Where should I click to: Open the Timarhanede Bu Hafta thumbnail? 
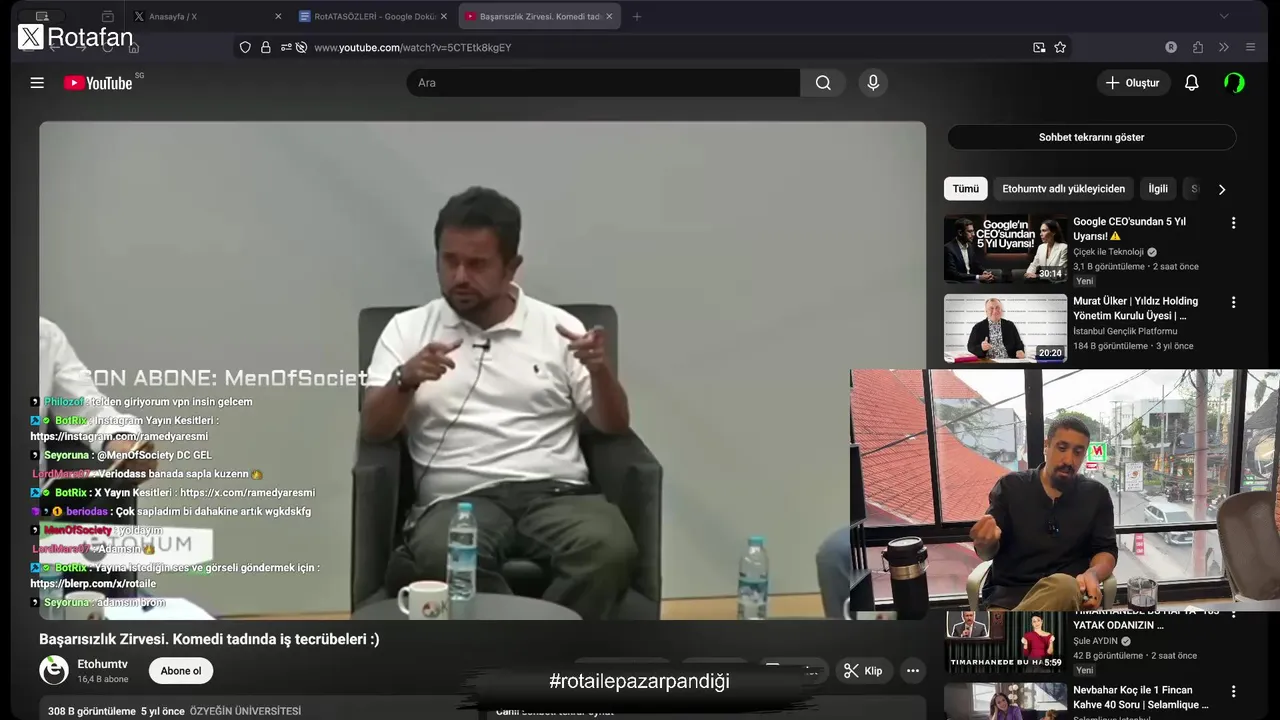pyautogui.click(x=1005, y=641)
